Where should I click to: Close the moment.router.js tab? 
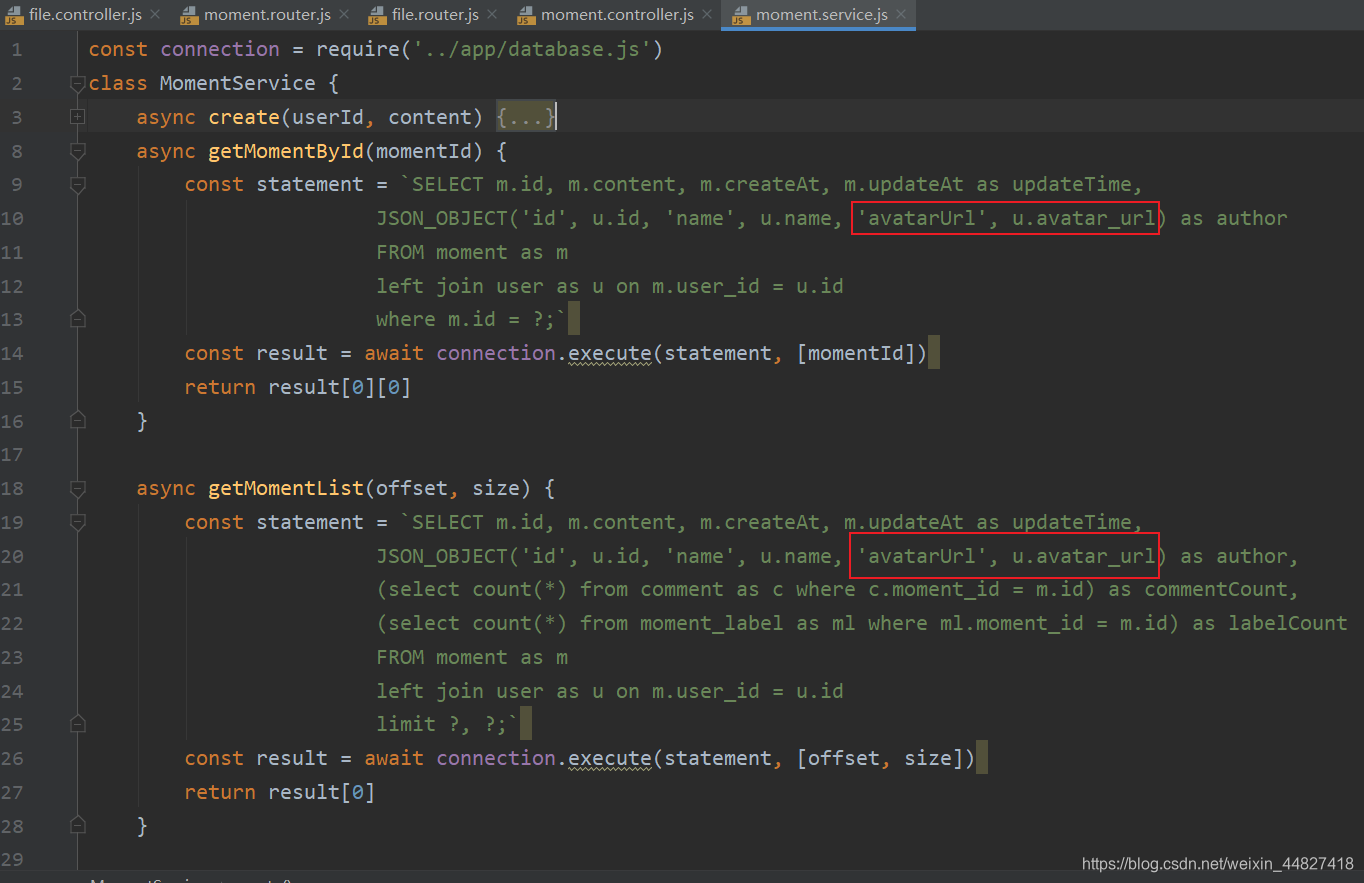(x=344, y=15)
